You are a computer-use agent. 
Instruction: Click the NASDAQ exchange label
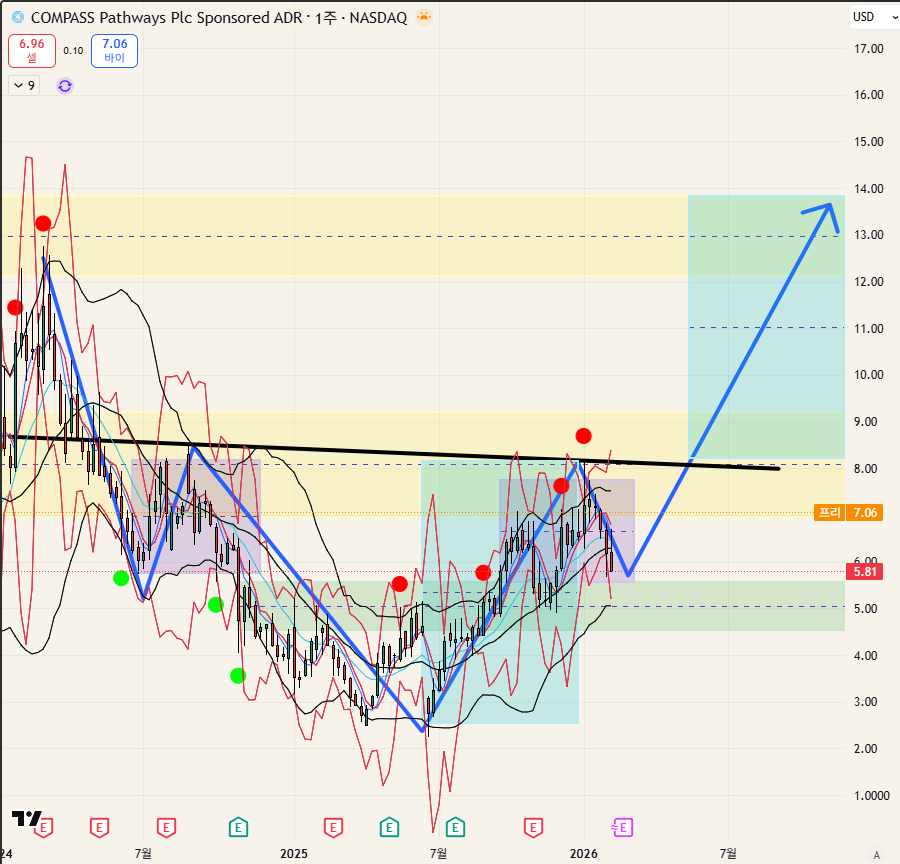pos(378,18)
